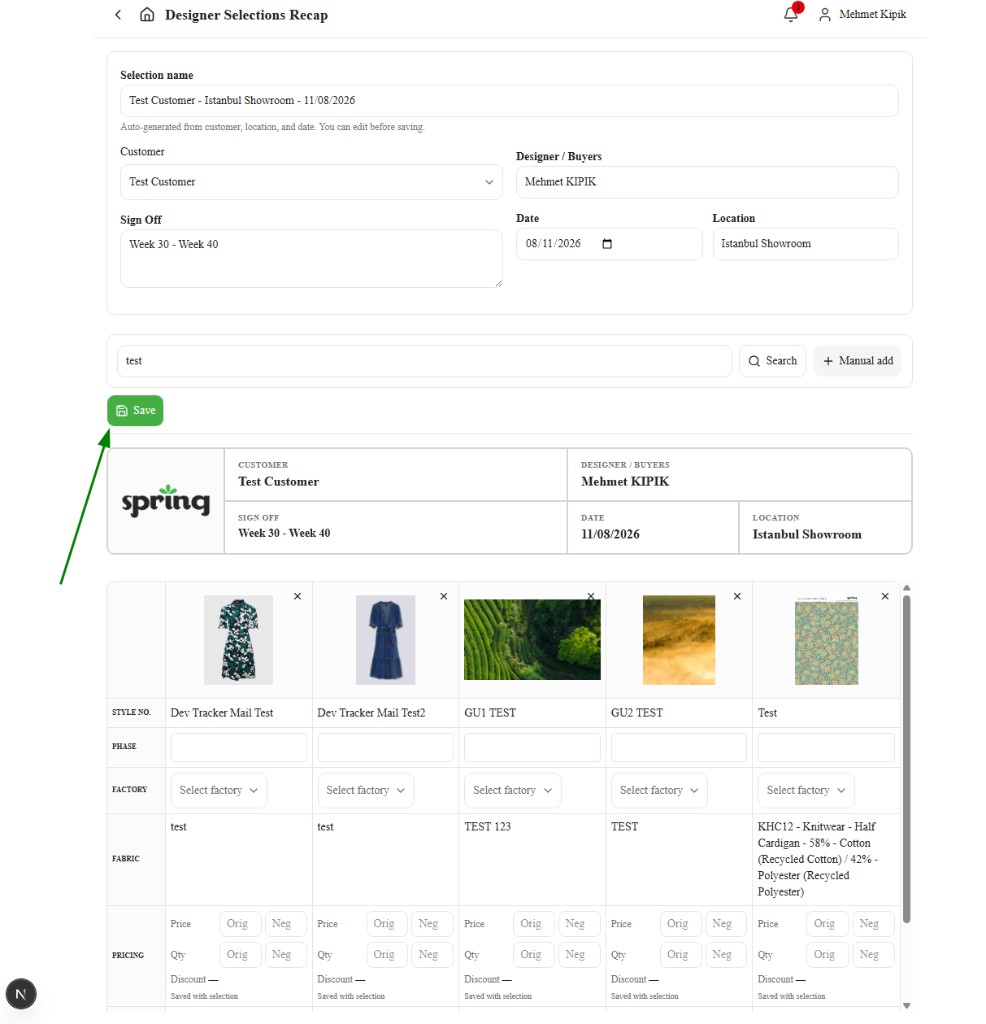The image size is (986, 1024).
Task: Open the home icon in header
Action: pos(147,14)
